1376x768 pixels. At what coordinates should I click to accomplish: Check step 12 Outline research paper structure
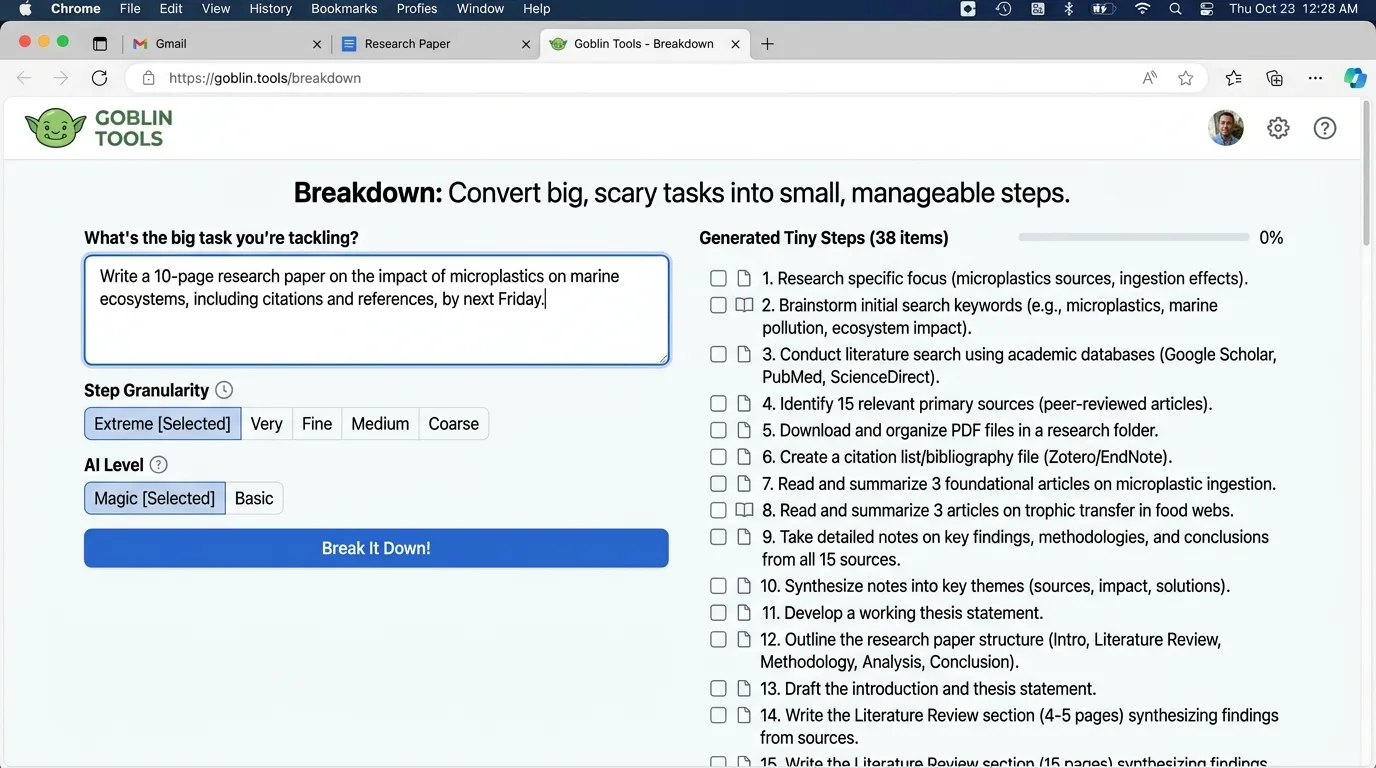[x=718, y=639]
